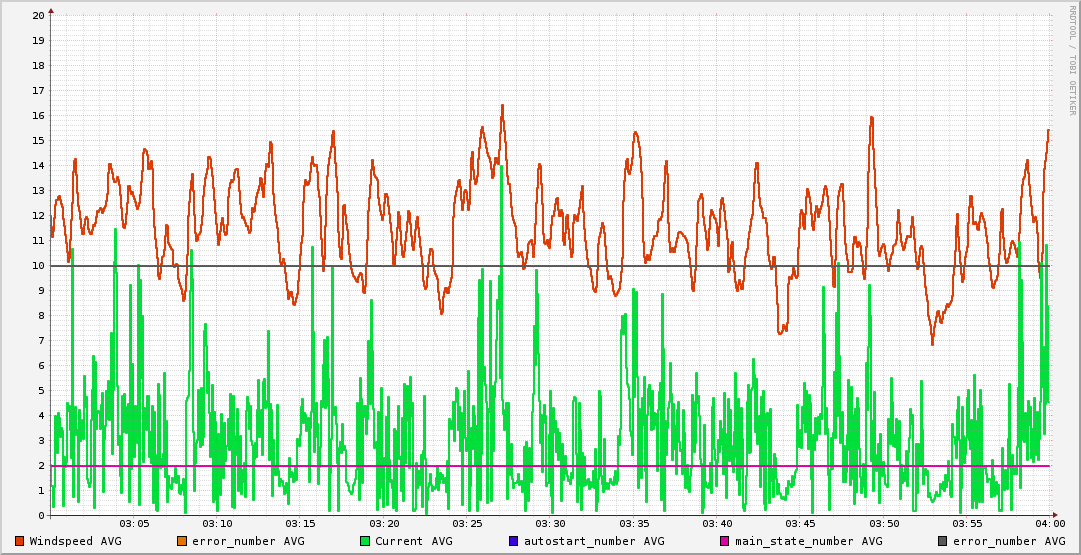Click the '15' value axis label
The image size is (1081, 555).
tap(39, 141)
